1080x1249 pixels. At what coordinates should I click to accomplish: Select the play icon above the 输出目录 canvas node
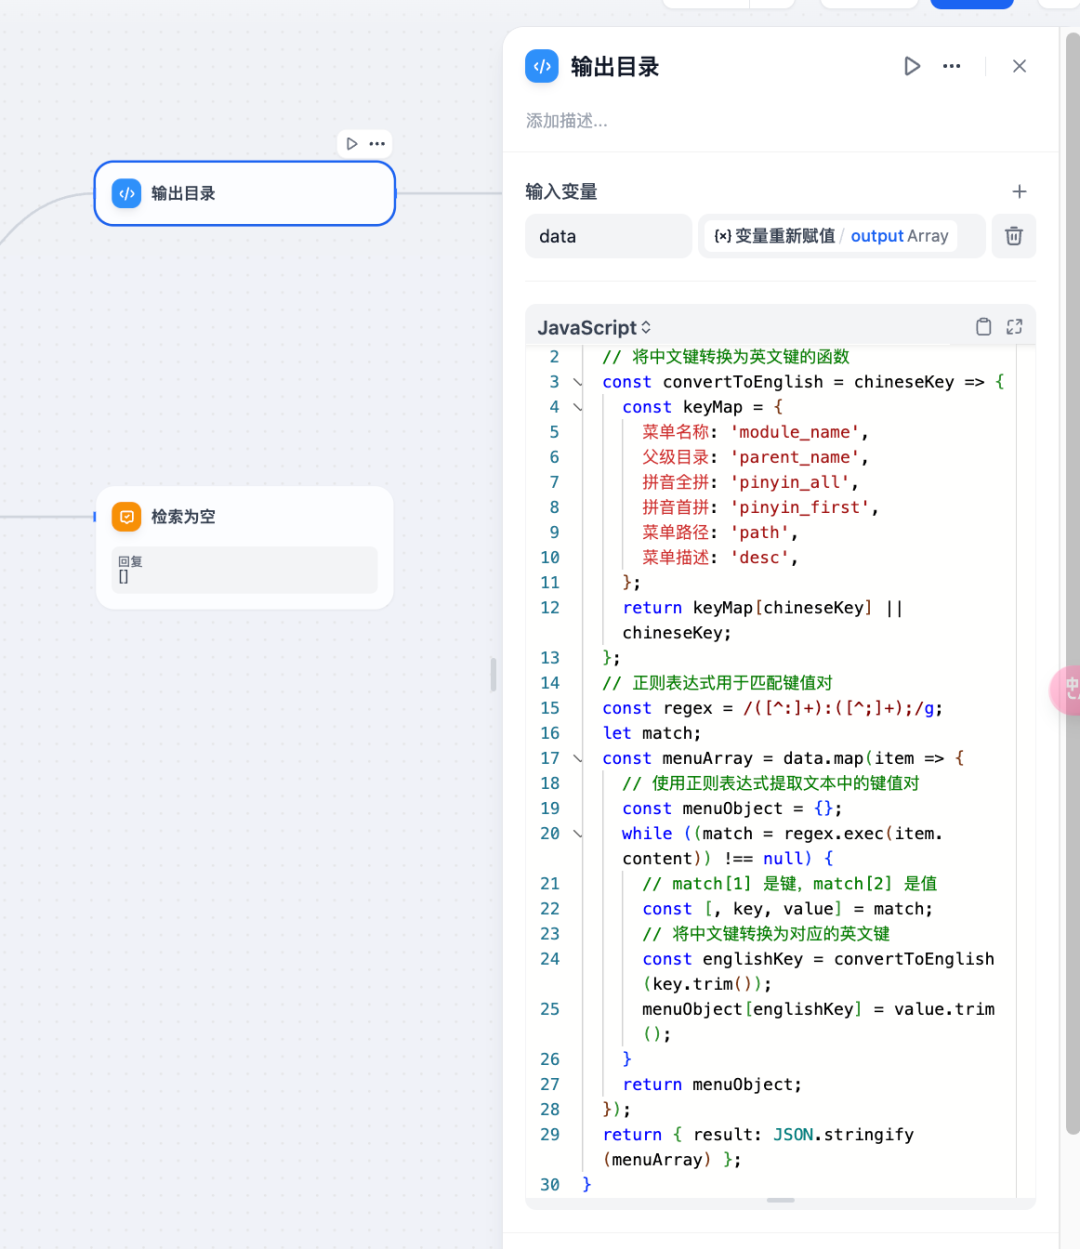point(352,143)
